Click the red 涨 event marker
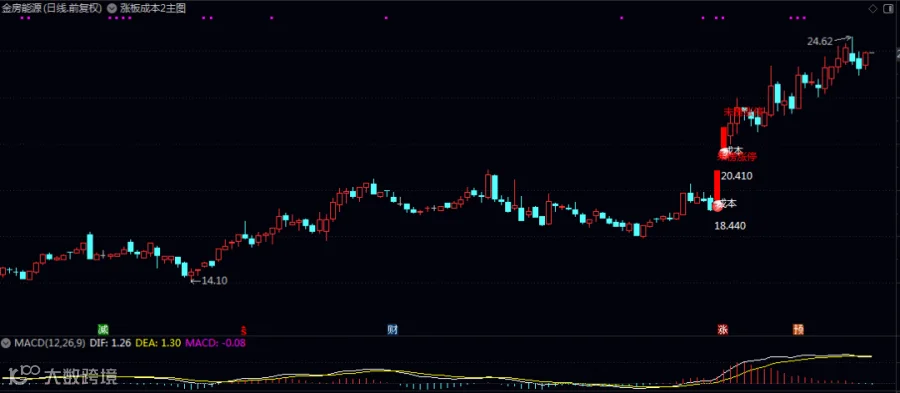Image resolution: width=900 pixels, height=393 pixels. (723, 329)
